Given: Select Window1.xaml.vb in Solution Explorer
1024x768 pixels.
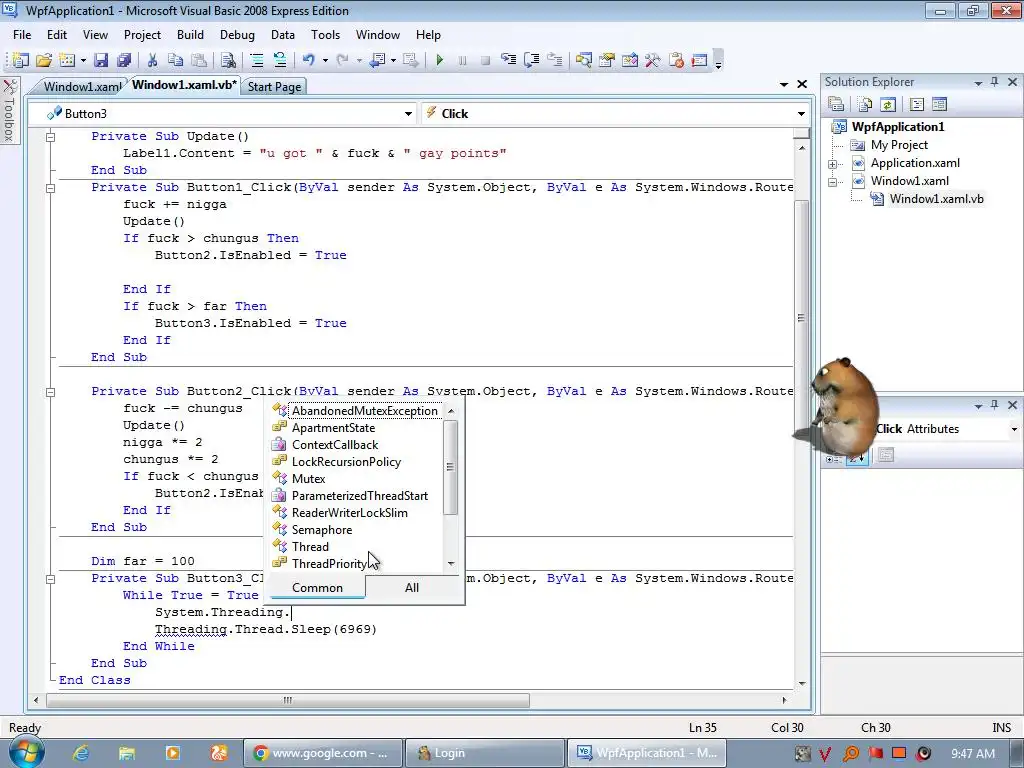Looking at the screenshot, I should (936, 199).
